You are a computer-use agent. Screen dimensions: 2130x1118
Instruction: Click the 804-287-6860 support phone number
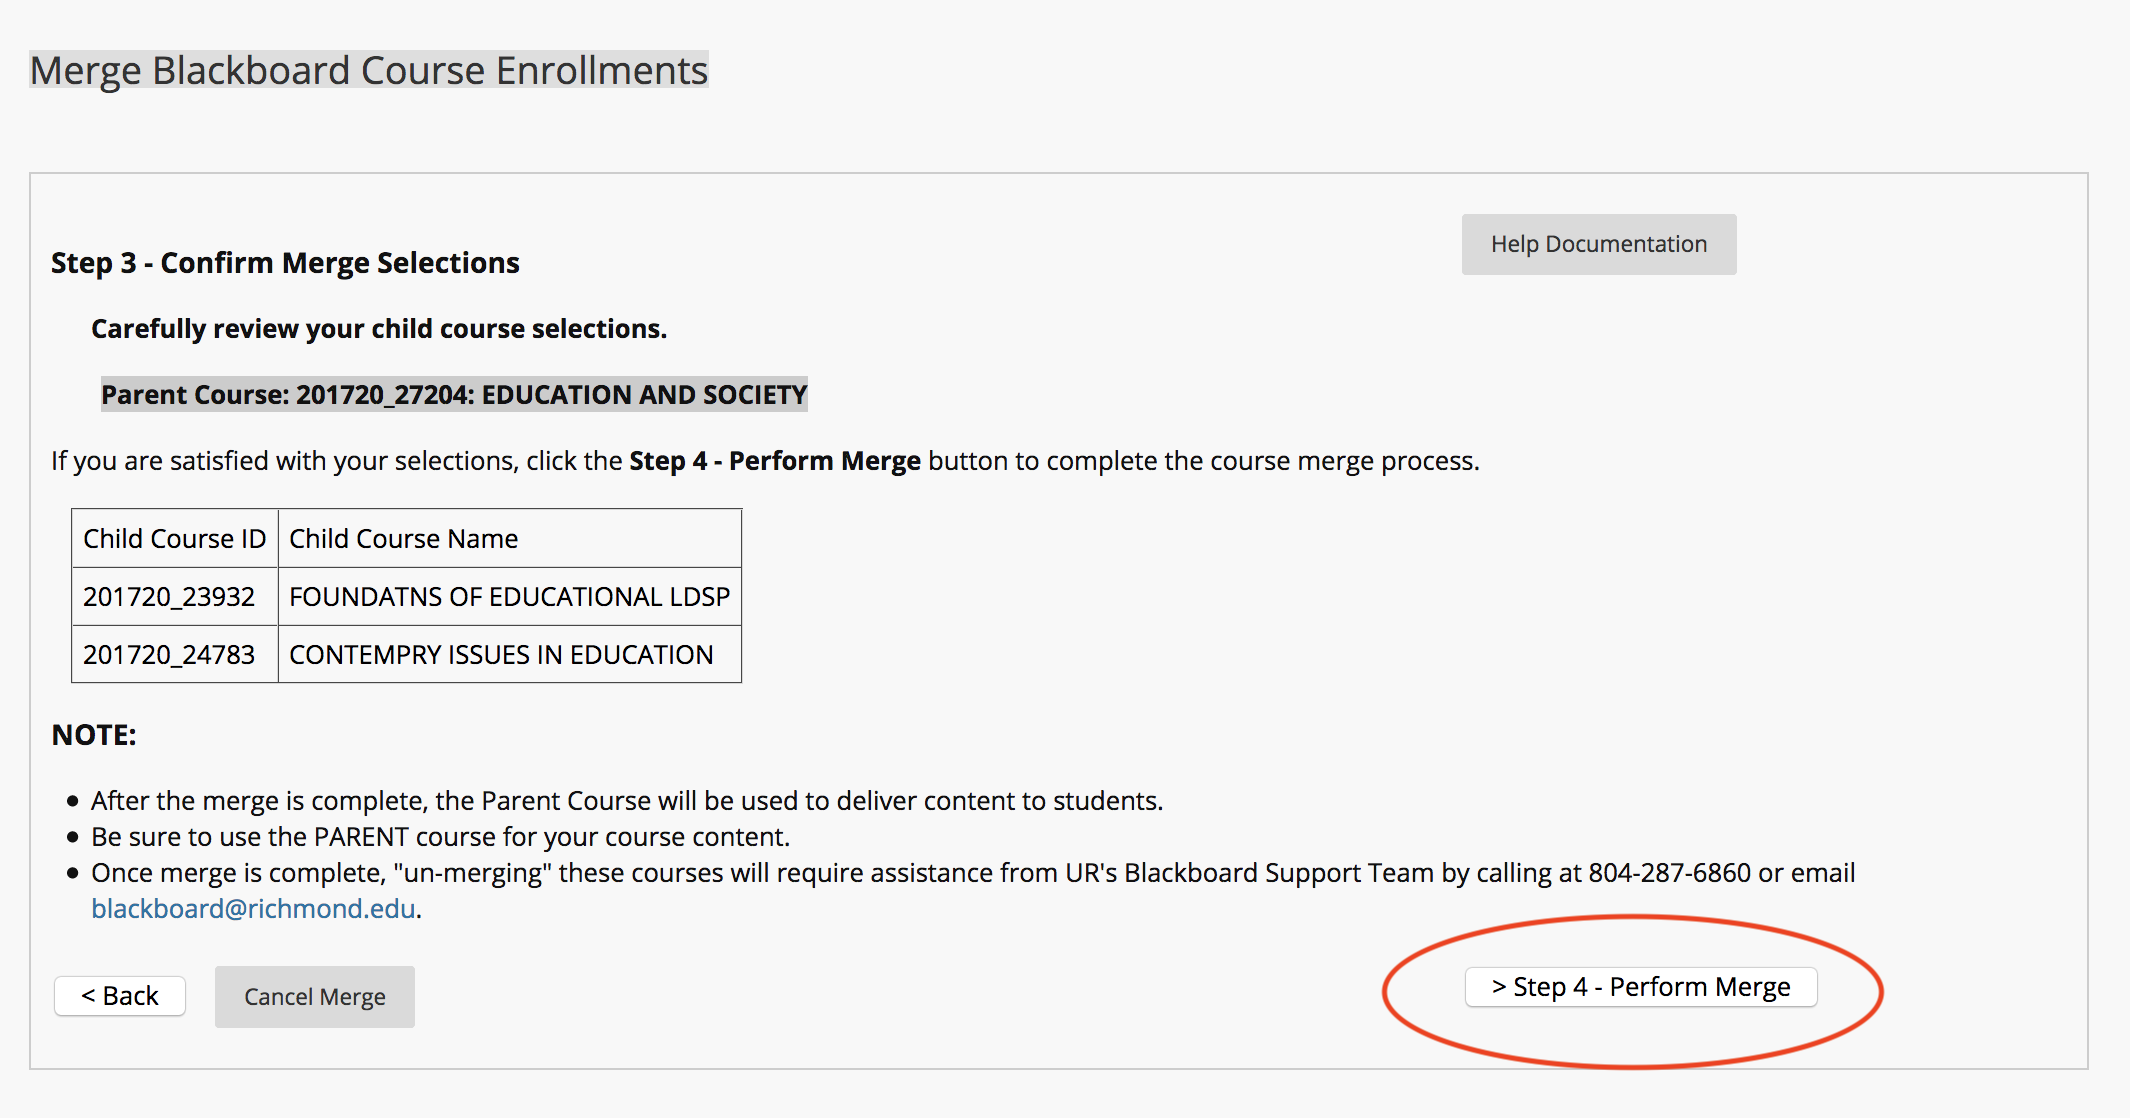pos(1669,873)
